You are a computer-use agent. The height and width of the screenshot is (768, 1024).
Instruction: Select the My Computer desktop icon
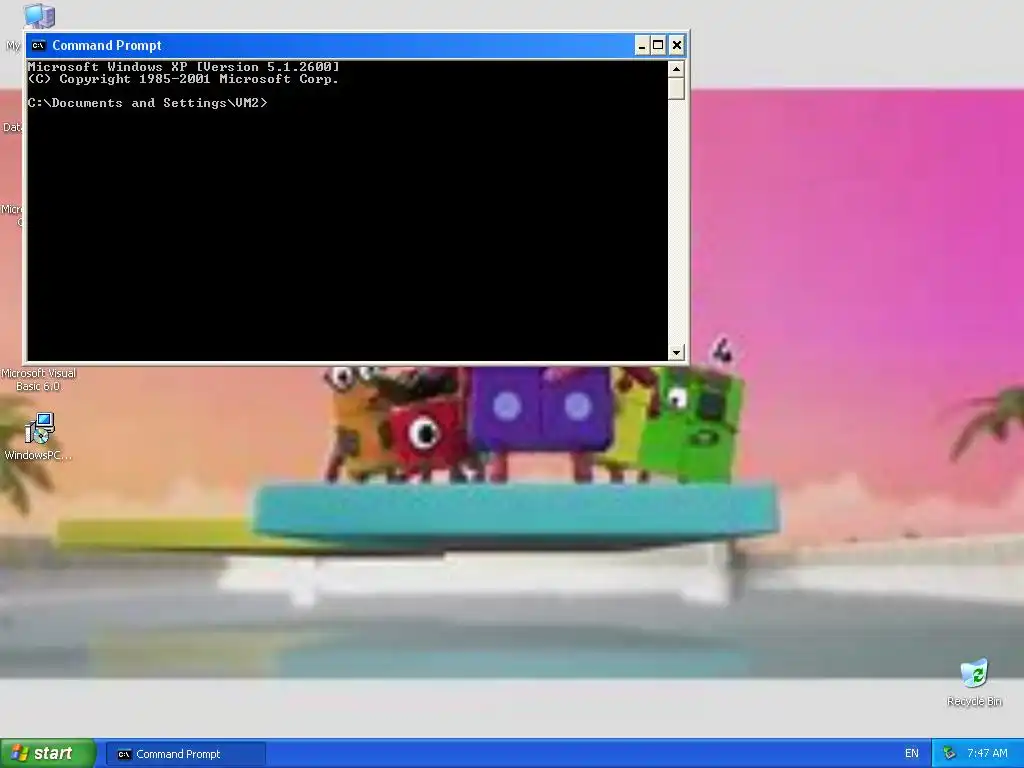38,17
